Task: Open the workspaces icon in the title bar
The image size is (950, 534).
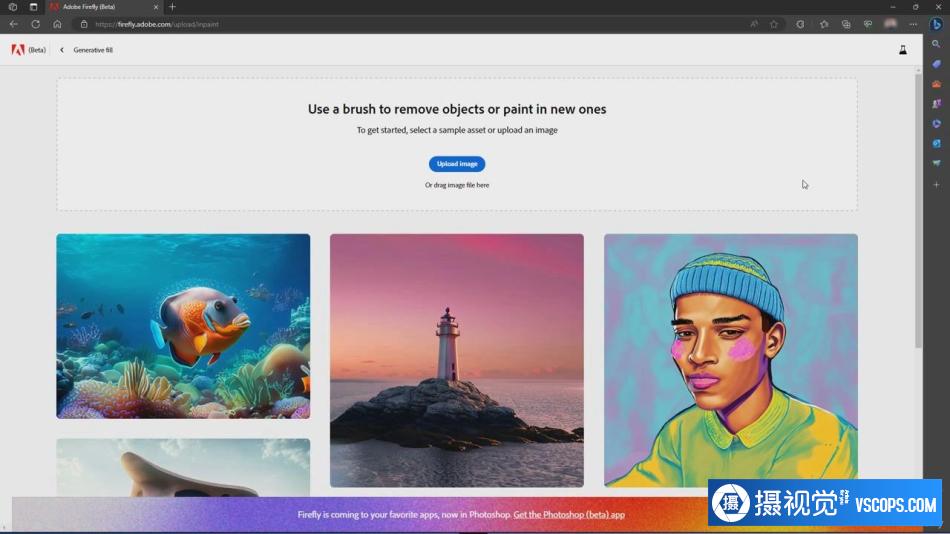Action: pos(13,7)
